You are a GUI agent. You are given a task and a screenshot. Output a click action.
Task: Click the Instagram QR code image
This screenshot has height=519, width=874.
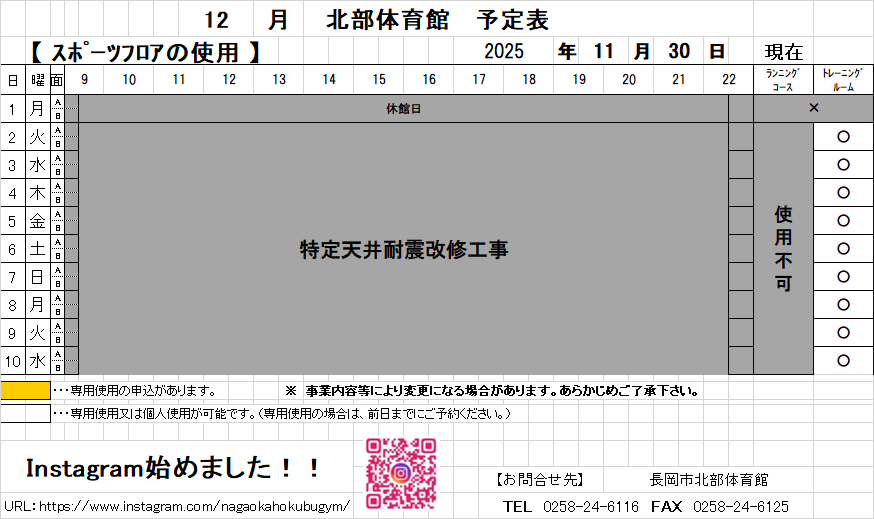400,473
